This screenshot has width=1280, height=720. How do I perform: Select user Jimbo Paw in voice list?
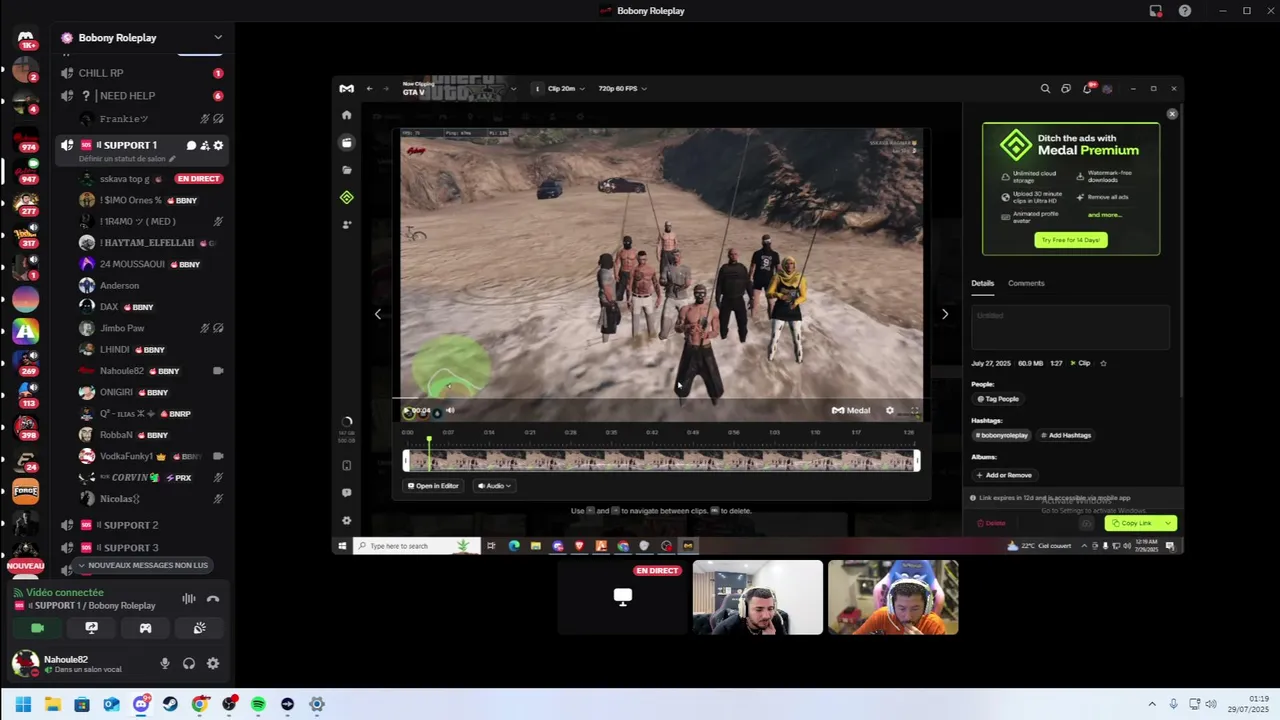[x=151, y=328]
